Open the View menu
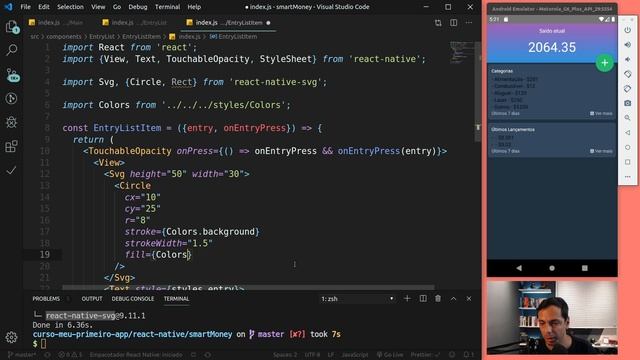Screen dimensions: 640x360 [98, 7]
